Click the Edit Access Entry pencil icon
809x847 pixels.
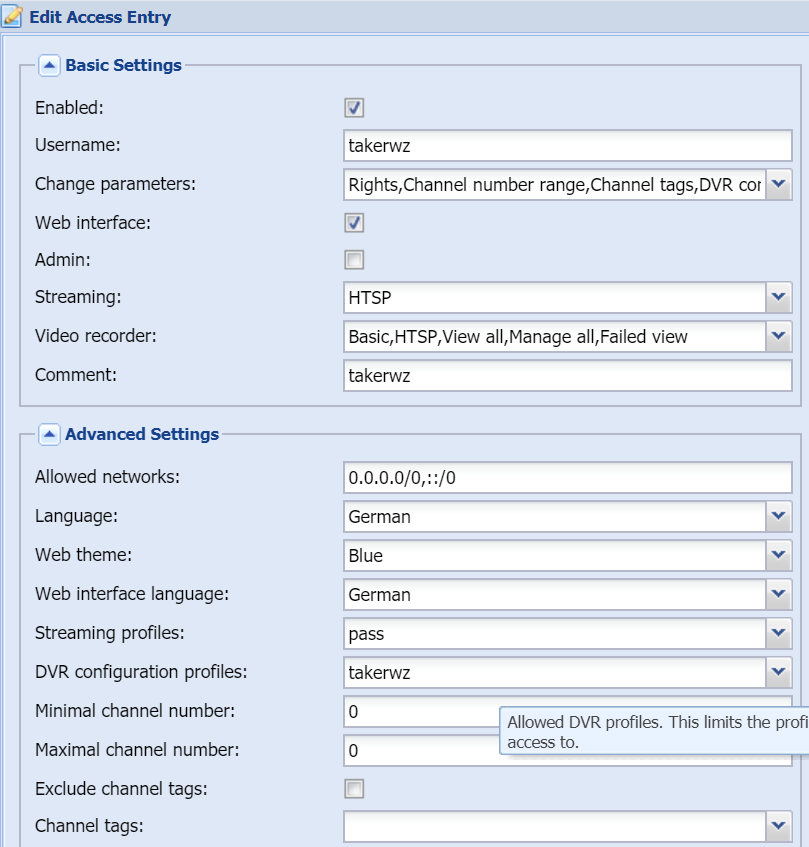tap(12, 17)
